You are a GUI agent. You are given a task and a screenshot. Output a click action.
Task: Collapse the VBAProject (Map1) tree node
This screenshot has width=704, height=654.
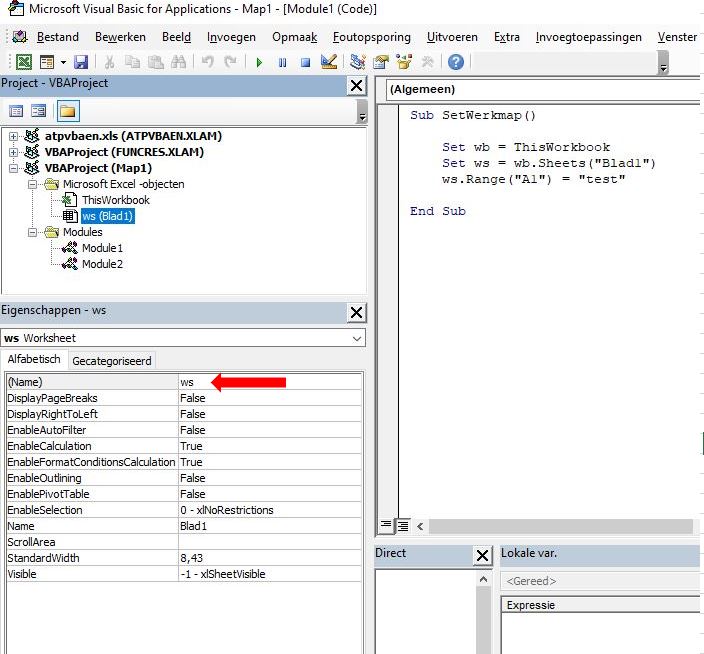(14, 168)
